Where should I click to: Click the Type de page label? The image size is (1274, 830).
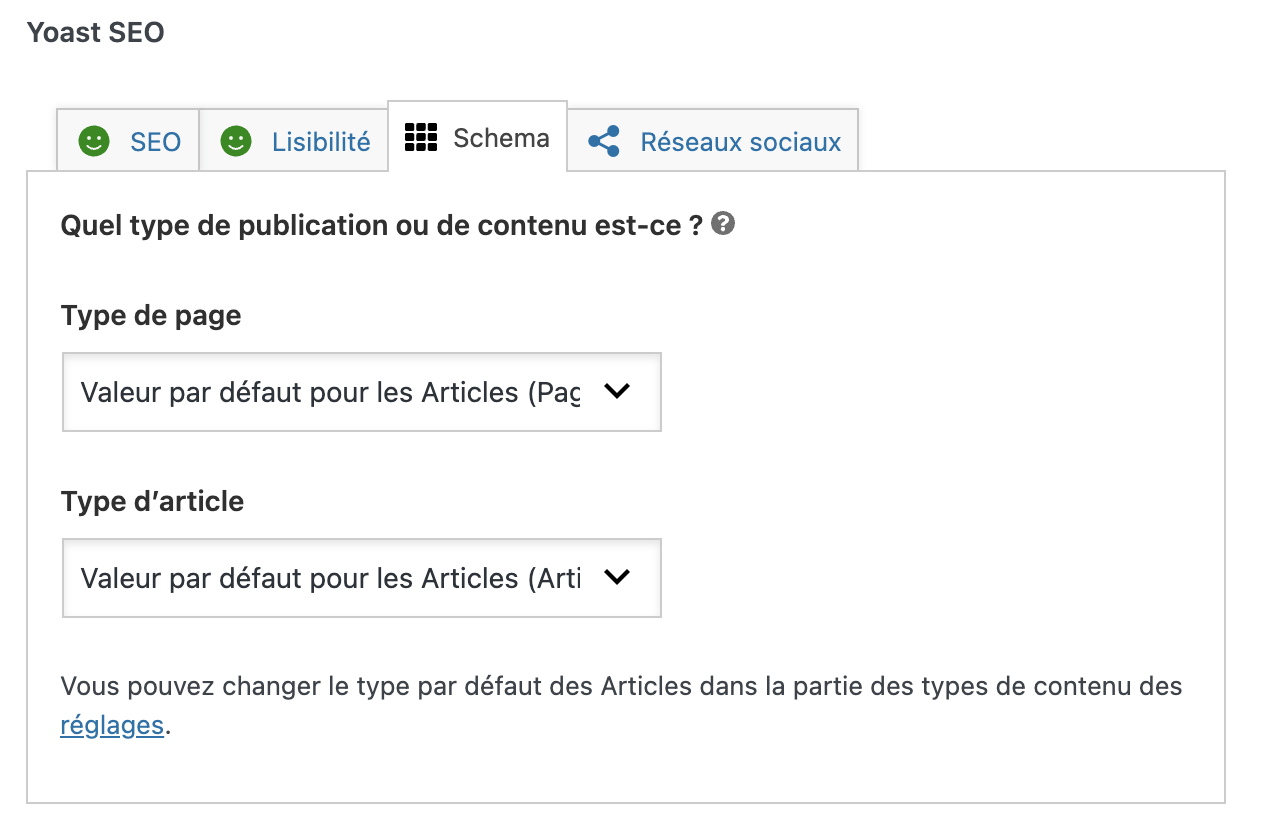pyautogui.click(x=150, y=315)
